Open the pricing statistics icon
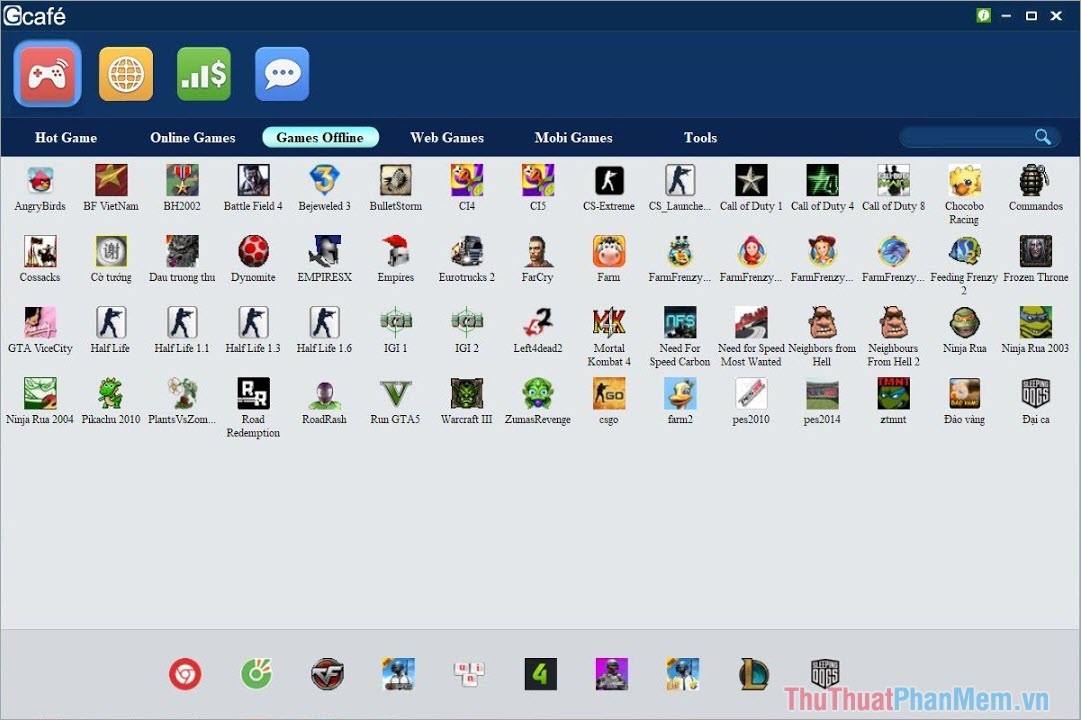The image size is (1081, 720). (203, 73)
